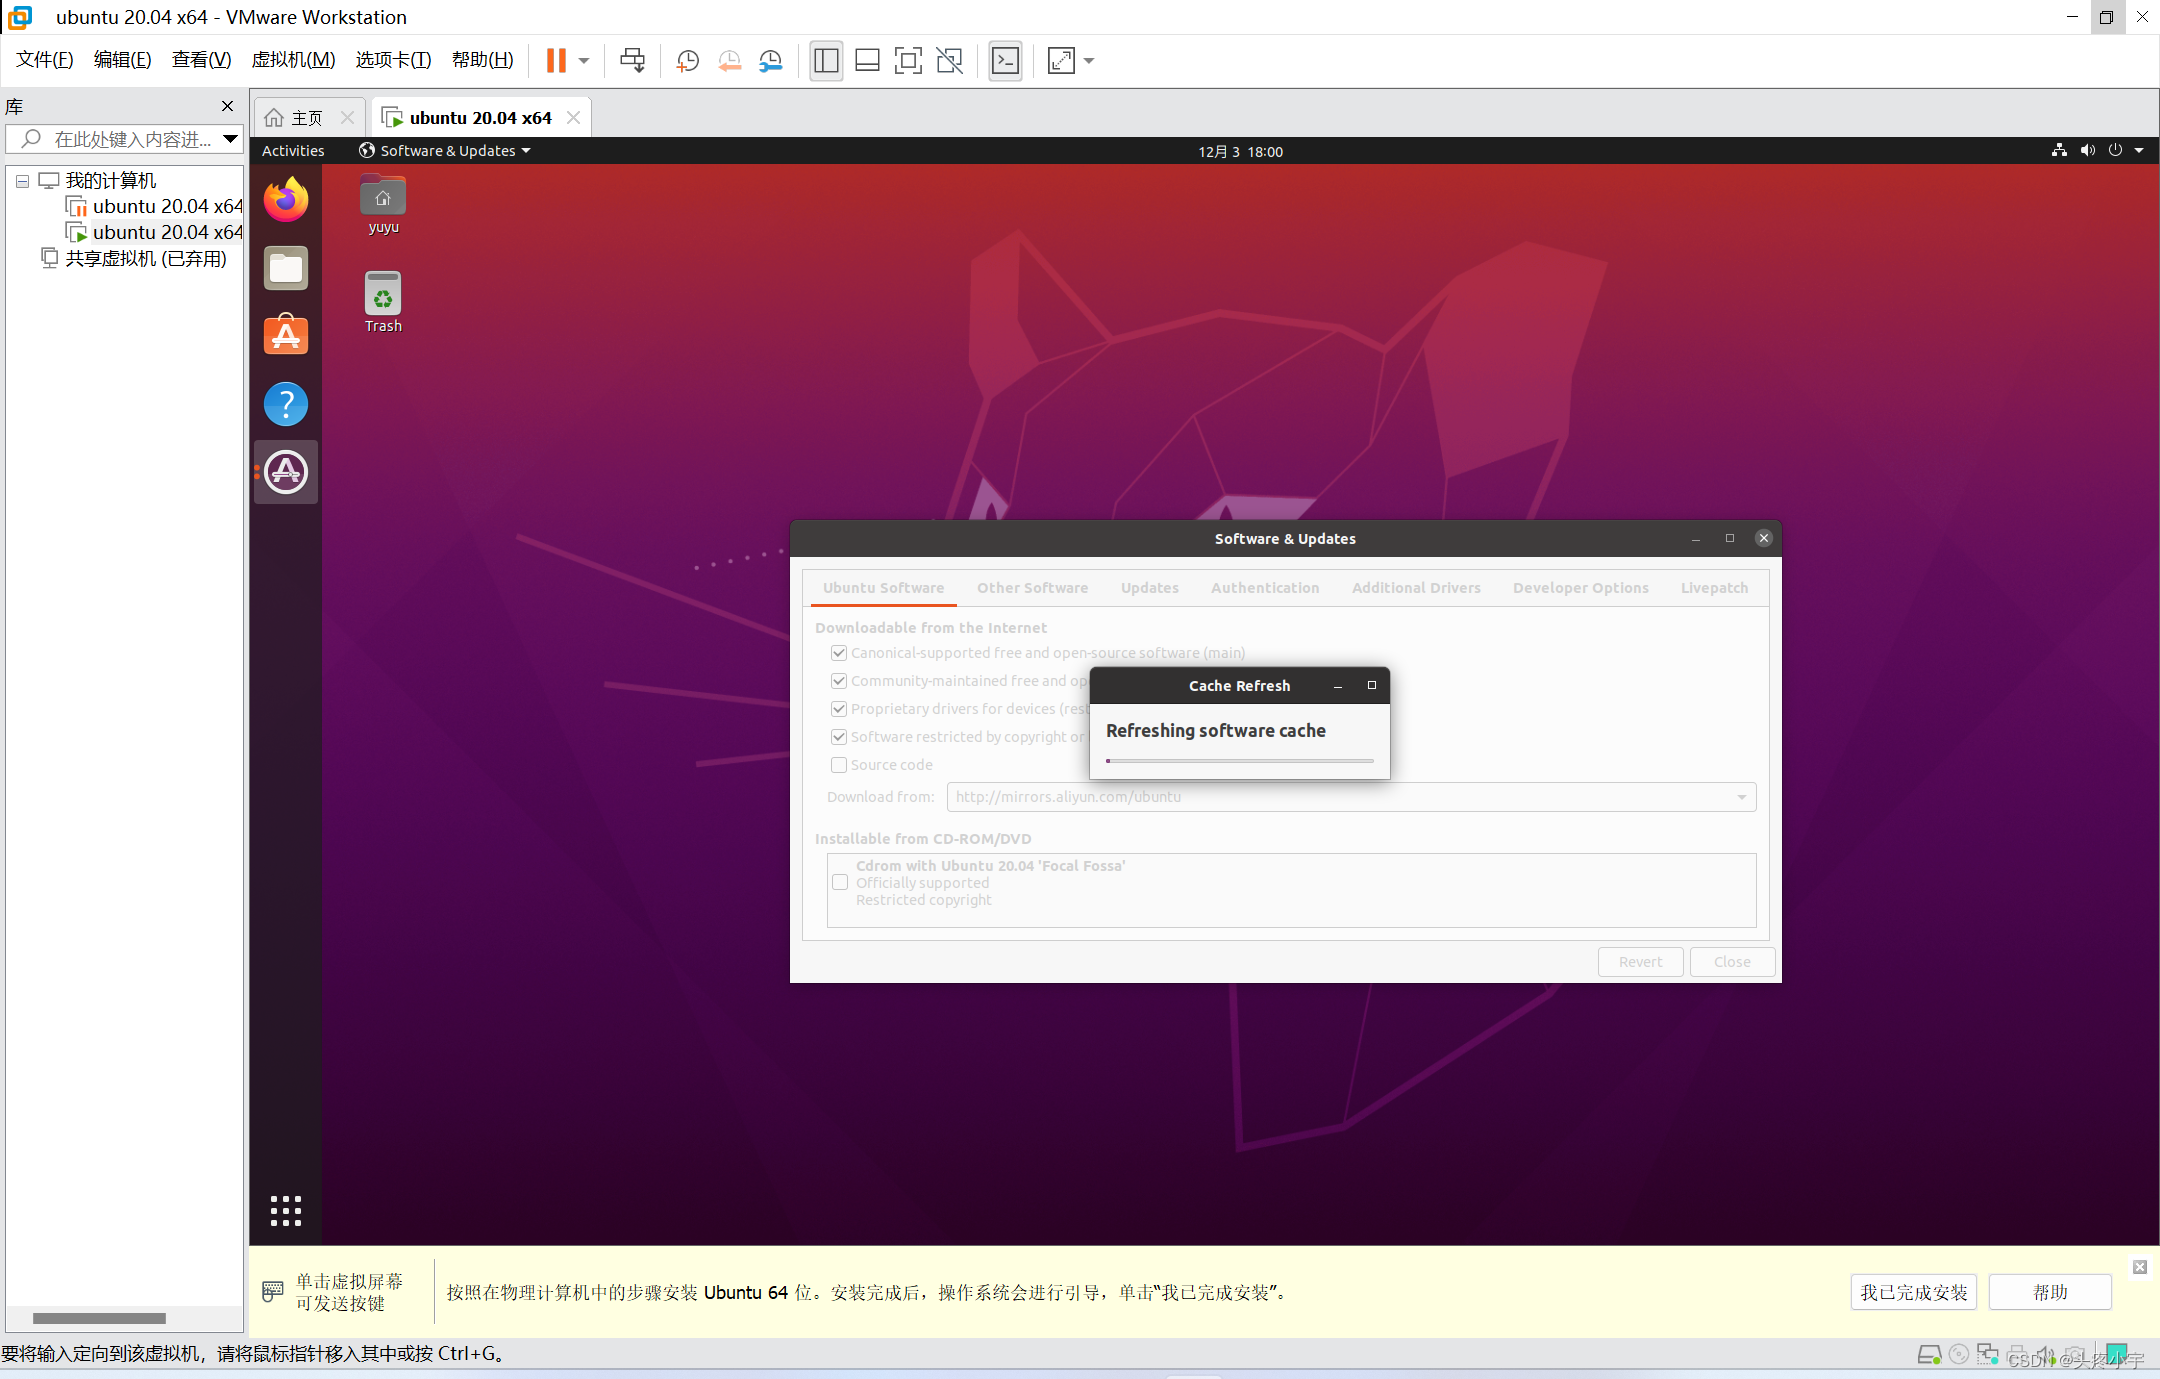Viewport: 2160px width, 1379px height.
Task: Select 共享虚拟机 (已弃用) tree item
Action: [x=134, y=259]
